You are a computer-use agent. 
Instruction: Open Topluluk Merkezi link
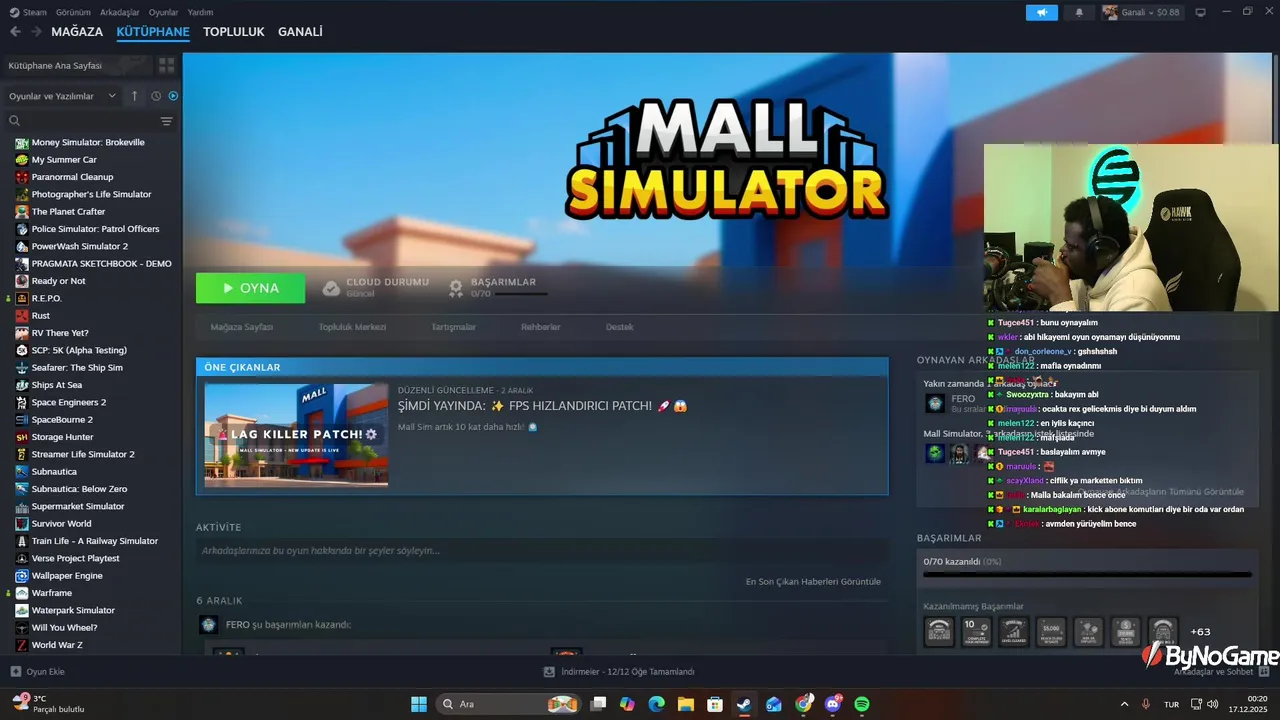352,327
